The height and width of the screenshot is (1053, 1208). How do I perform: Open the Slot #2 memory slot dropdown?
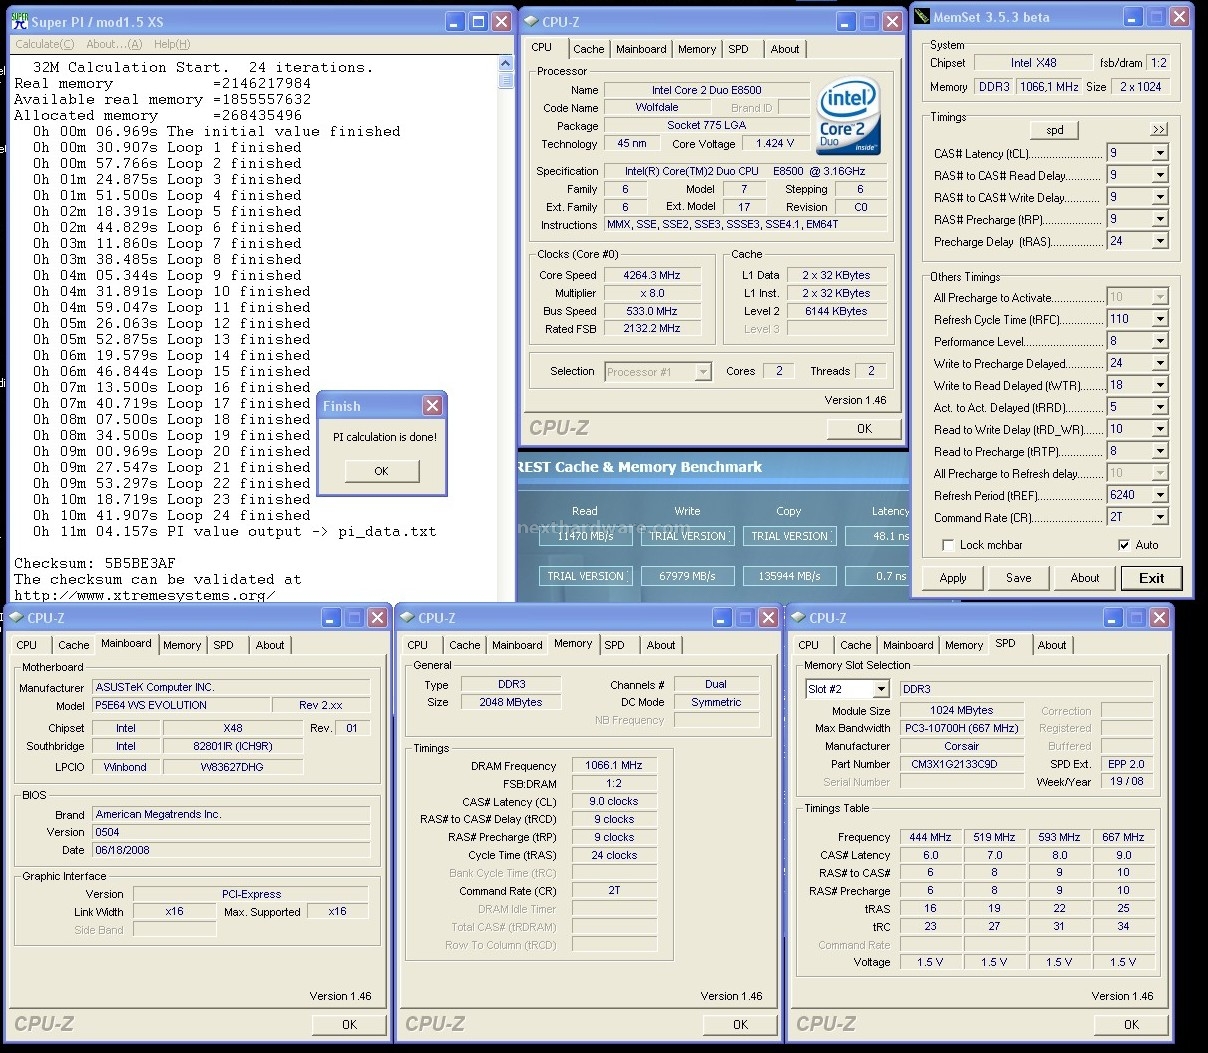tap(881, 689)
